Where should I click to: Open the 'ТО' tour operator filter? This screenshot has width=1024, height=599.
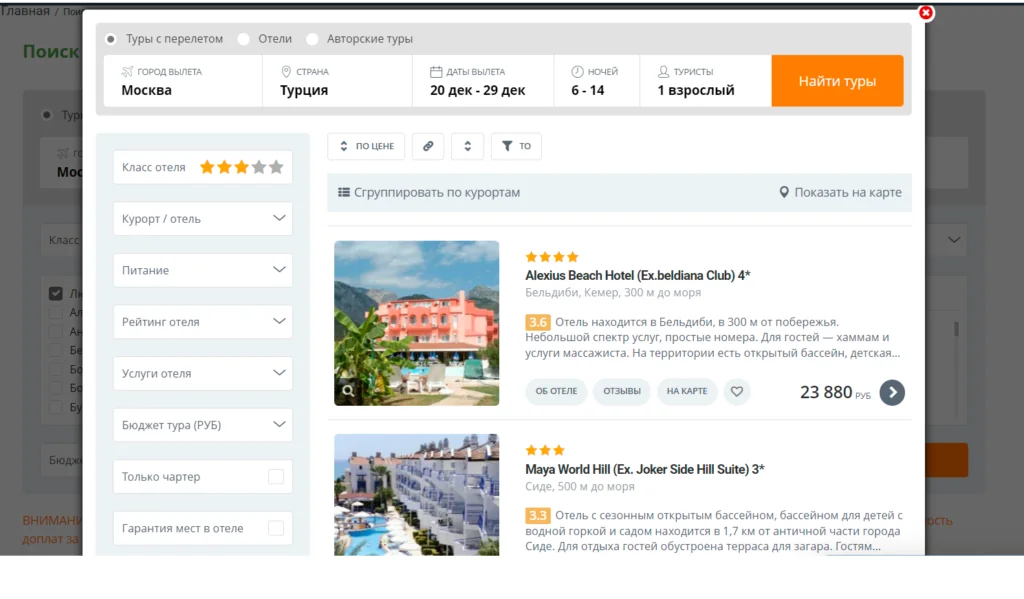516,146
